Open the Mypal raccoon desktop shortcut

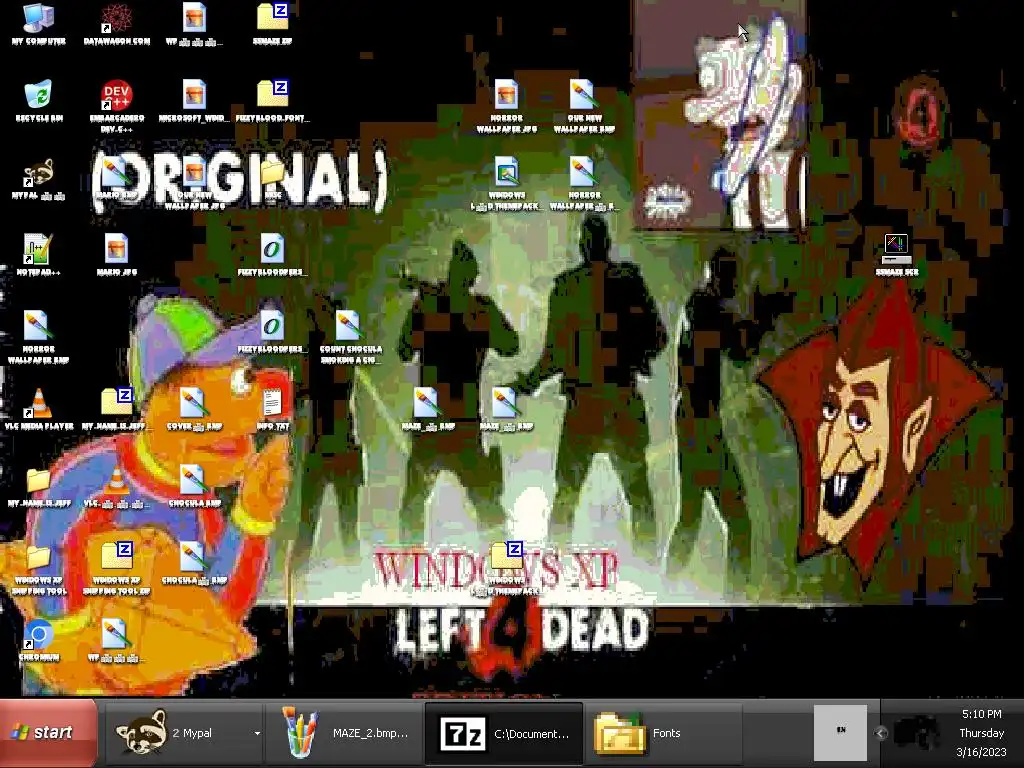click(39, 178)
